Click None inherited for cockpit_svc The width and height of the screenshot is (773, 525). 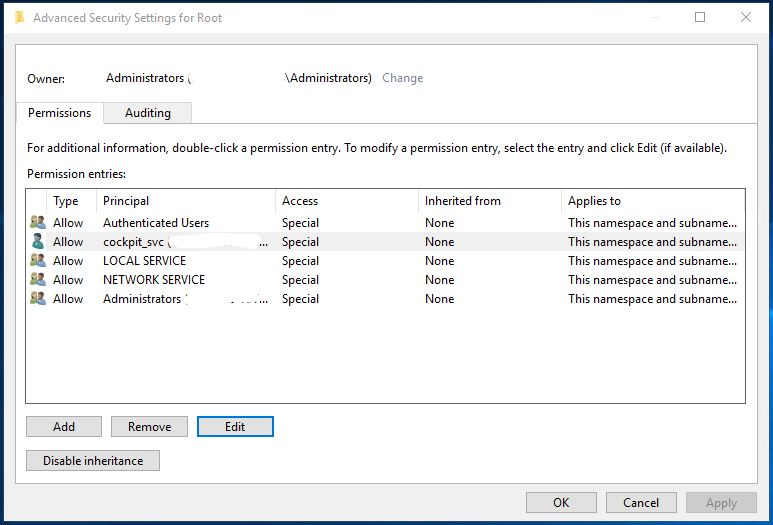(439, 242)
